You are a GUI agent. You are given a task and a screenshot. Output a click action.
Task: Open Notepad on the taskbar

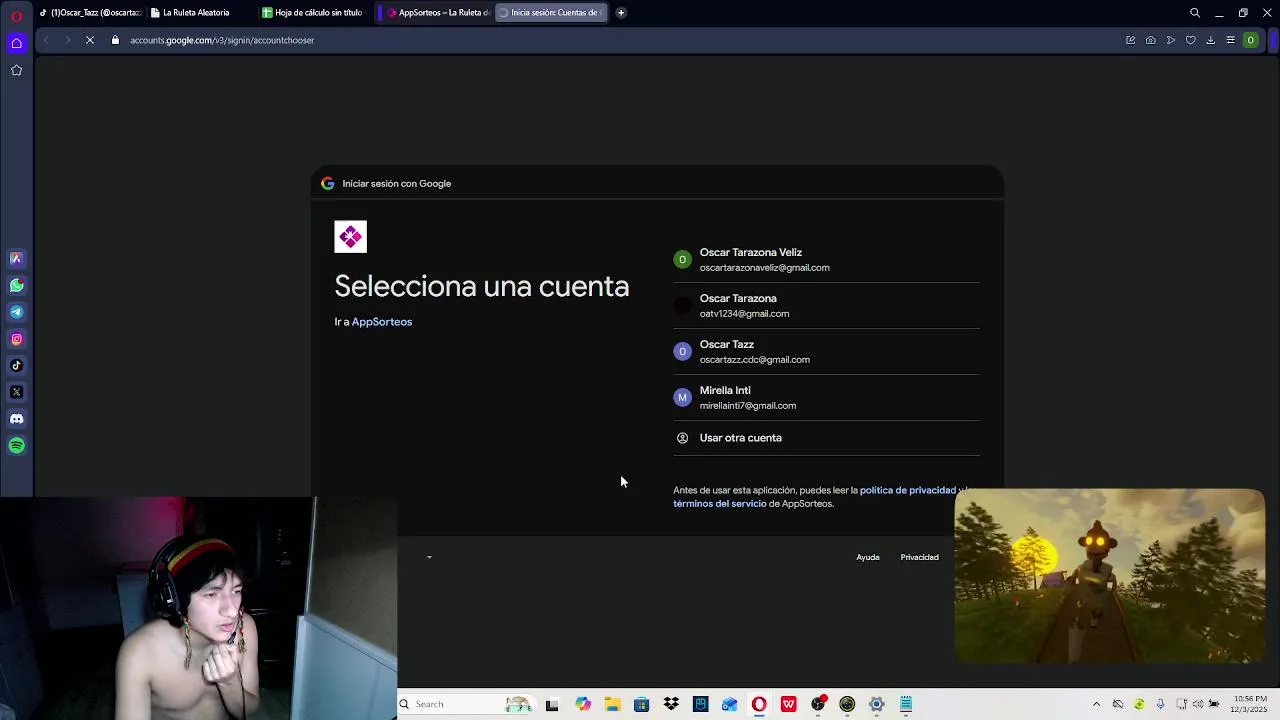(x=906, y=704)
